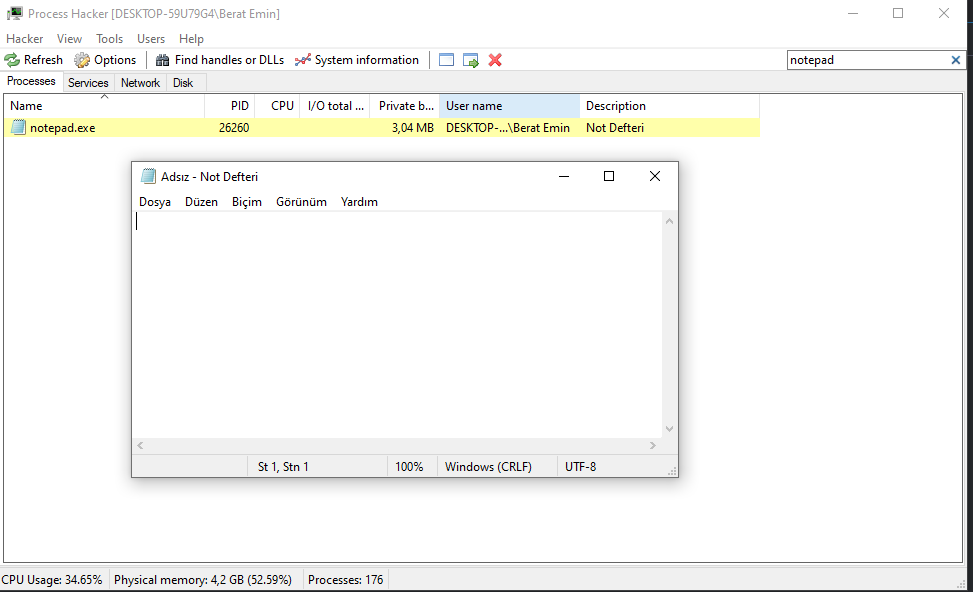Click UTF-8 encoding status entry
This screenshot has width=973, height=592.
pos(580,467)
